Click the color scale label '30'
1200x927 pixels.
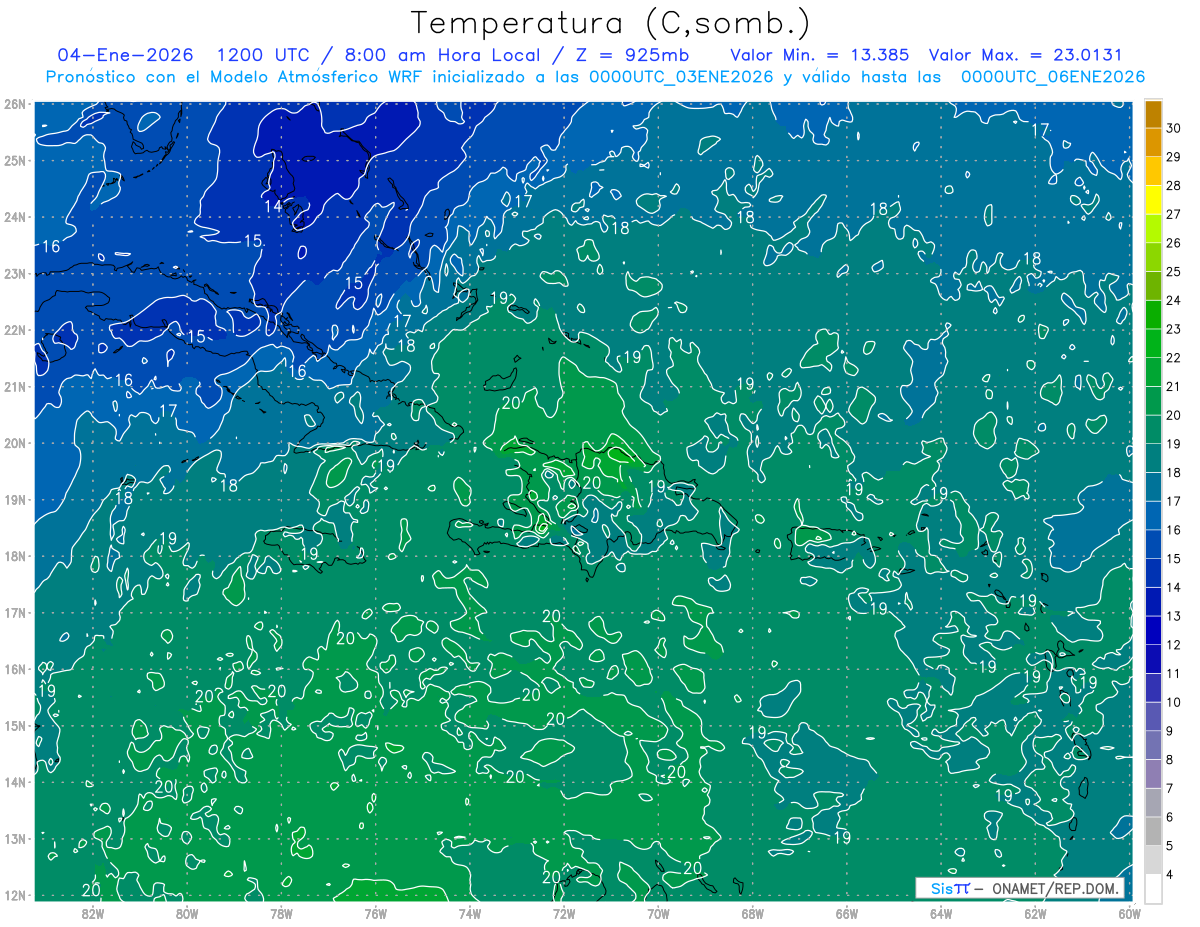coord(1174,128)
